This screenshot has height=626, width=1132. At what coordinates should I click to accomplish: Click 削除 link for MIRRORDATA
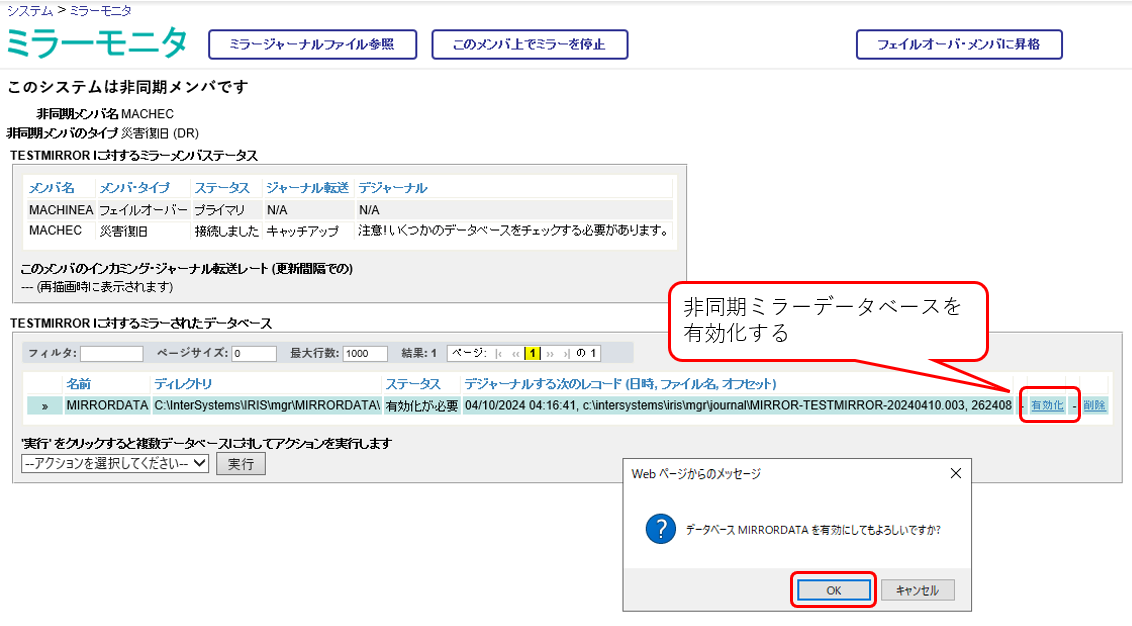(1094, 405)
